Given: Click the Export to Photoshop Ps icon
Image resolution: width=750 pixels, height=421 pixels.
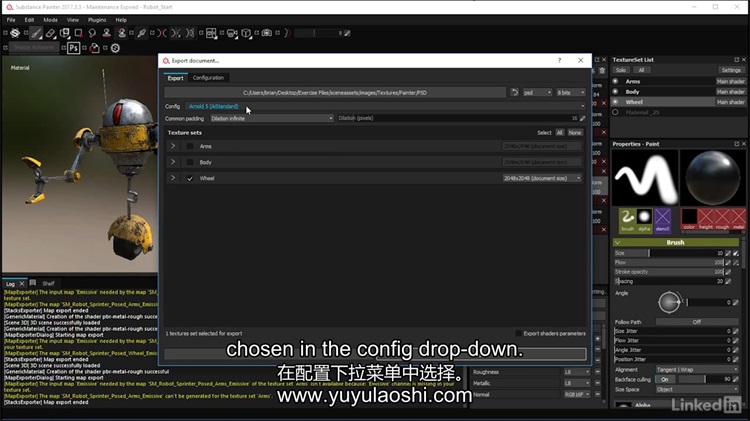Looking at the screenshot, I should pyautogui.click(x=73, y=48).
